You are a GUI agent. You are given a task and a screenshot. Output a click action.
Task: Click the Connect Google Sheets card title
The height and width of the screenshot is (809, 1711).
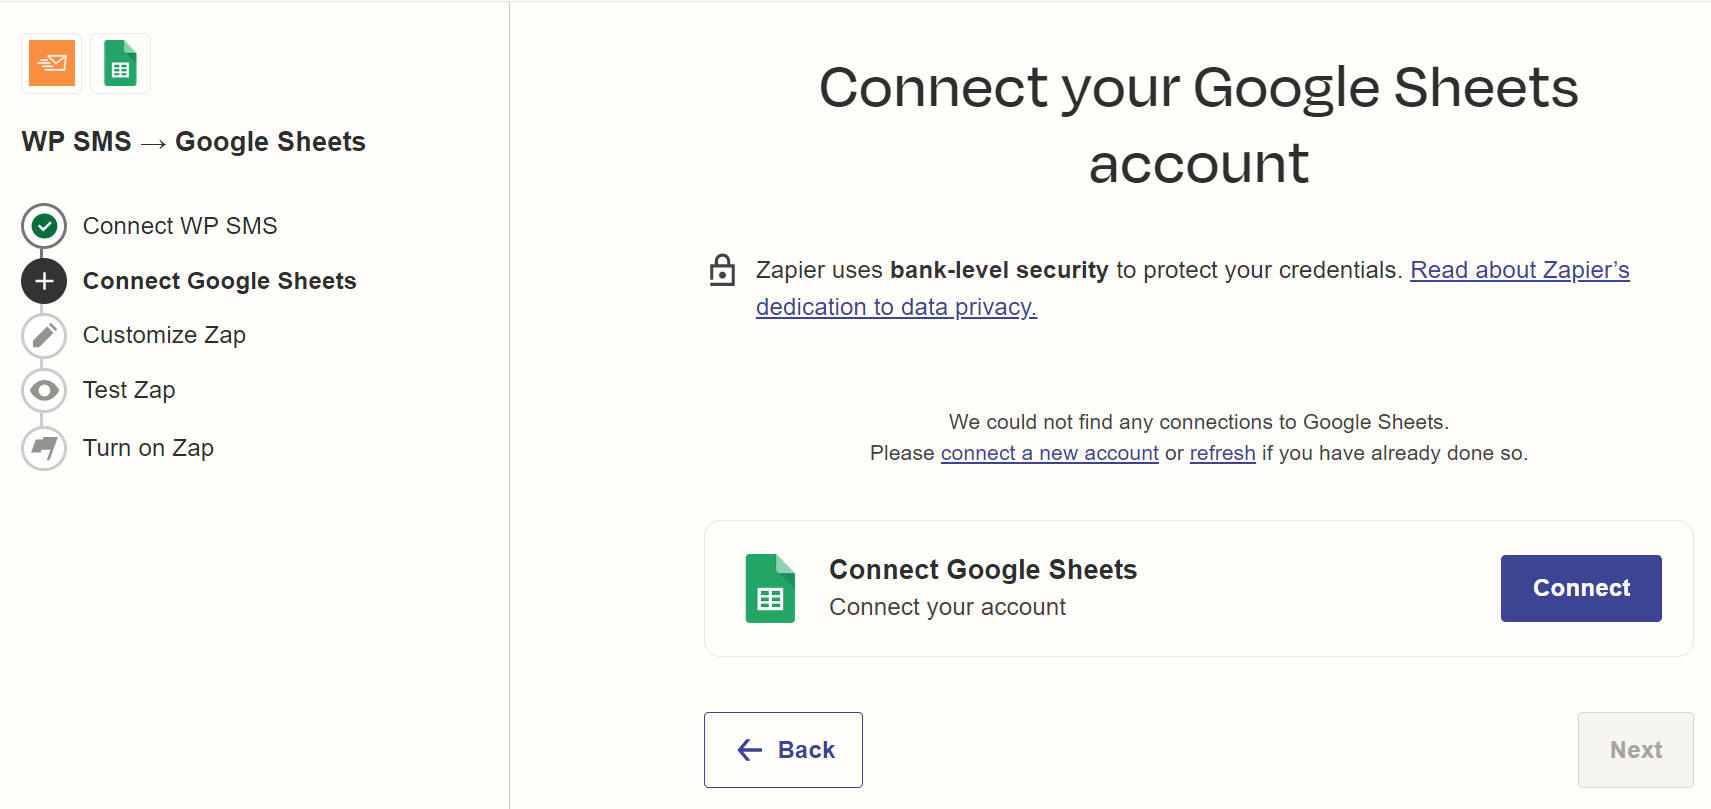pos(983,570)
